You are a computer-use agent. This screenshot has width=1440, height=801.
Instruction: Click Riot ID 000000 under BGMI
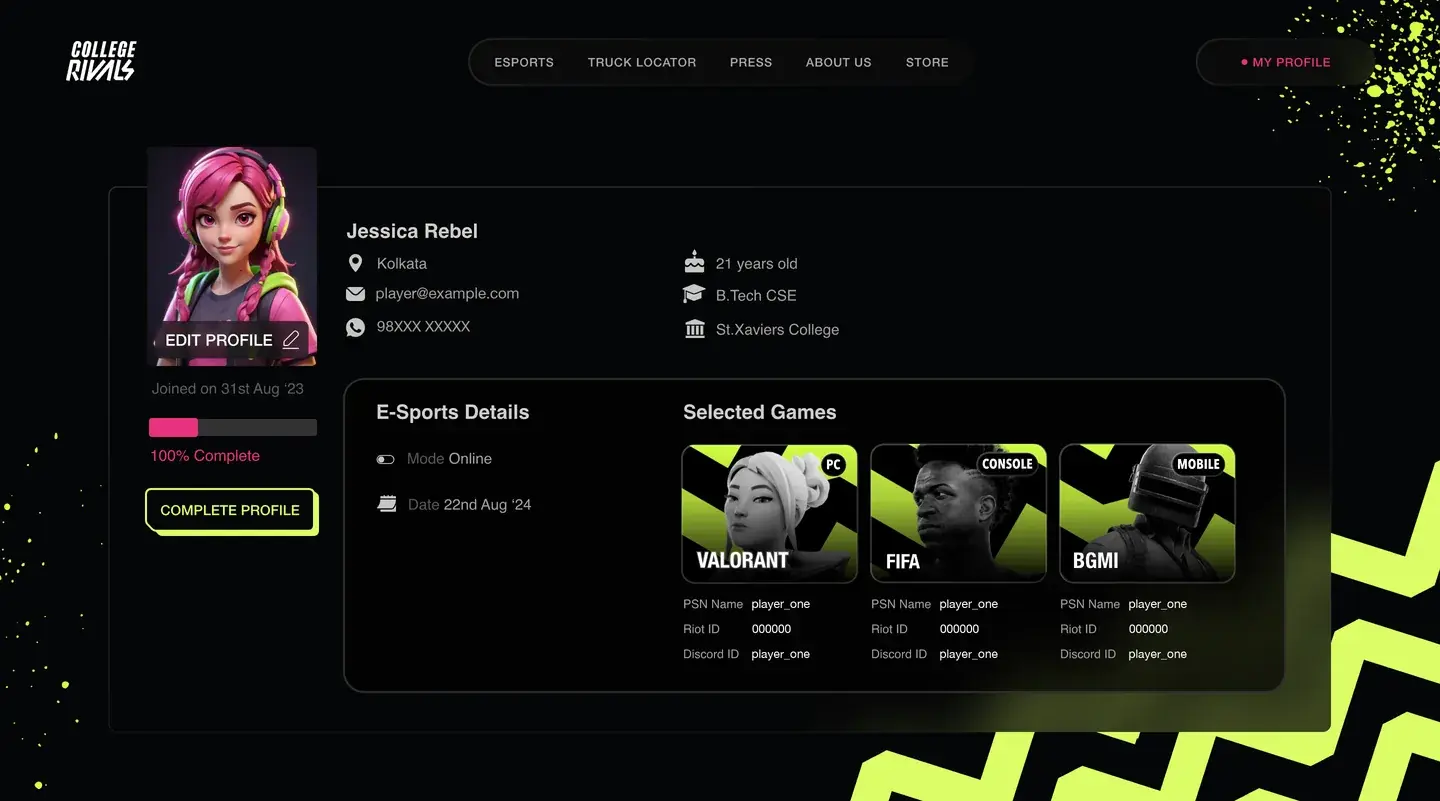click(1148, 629)
